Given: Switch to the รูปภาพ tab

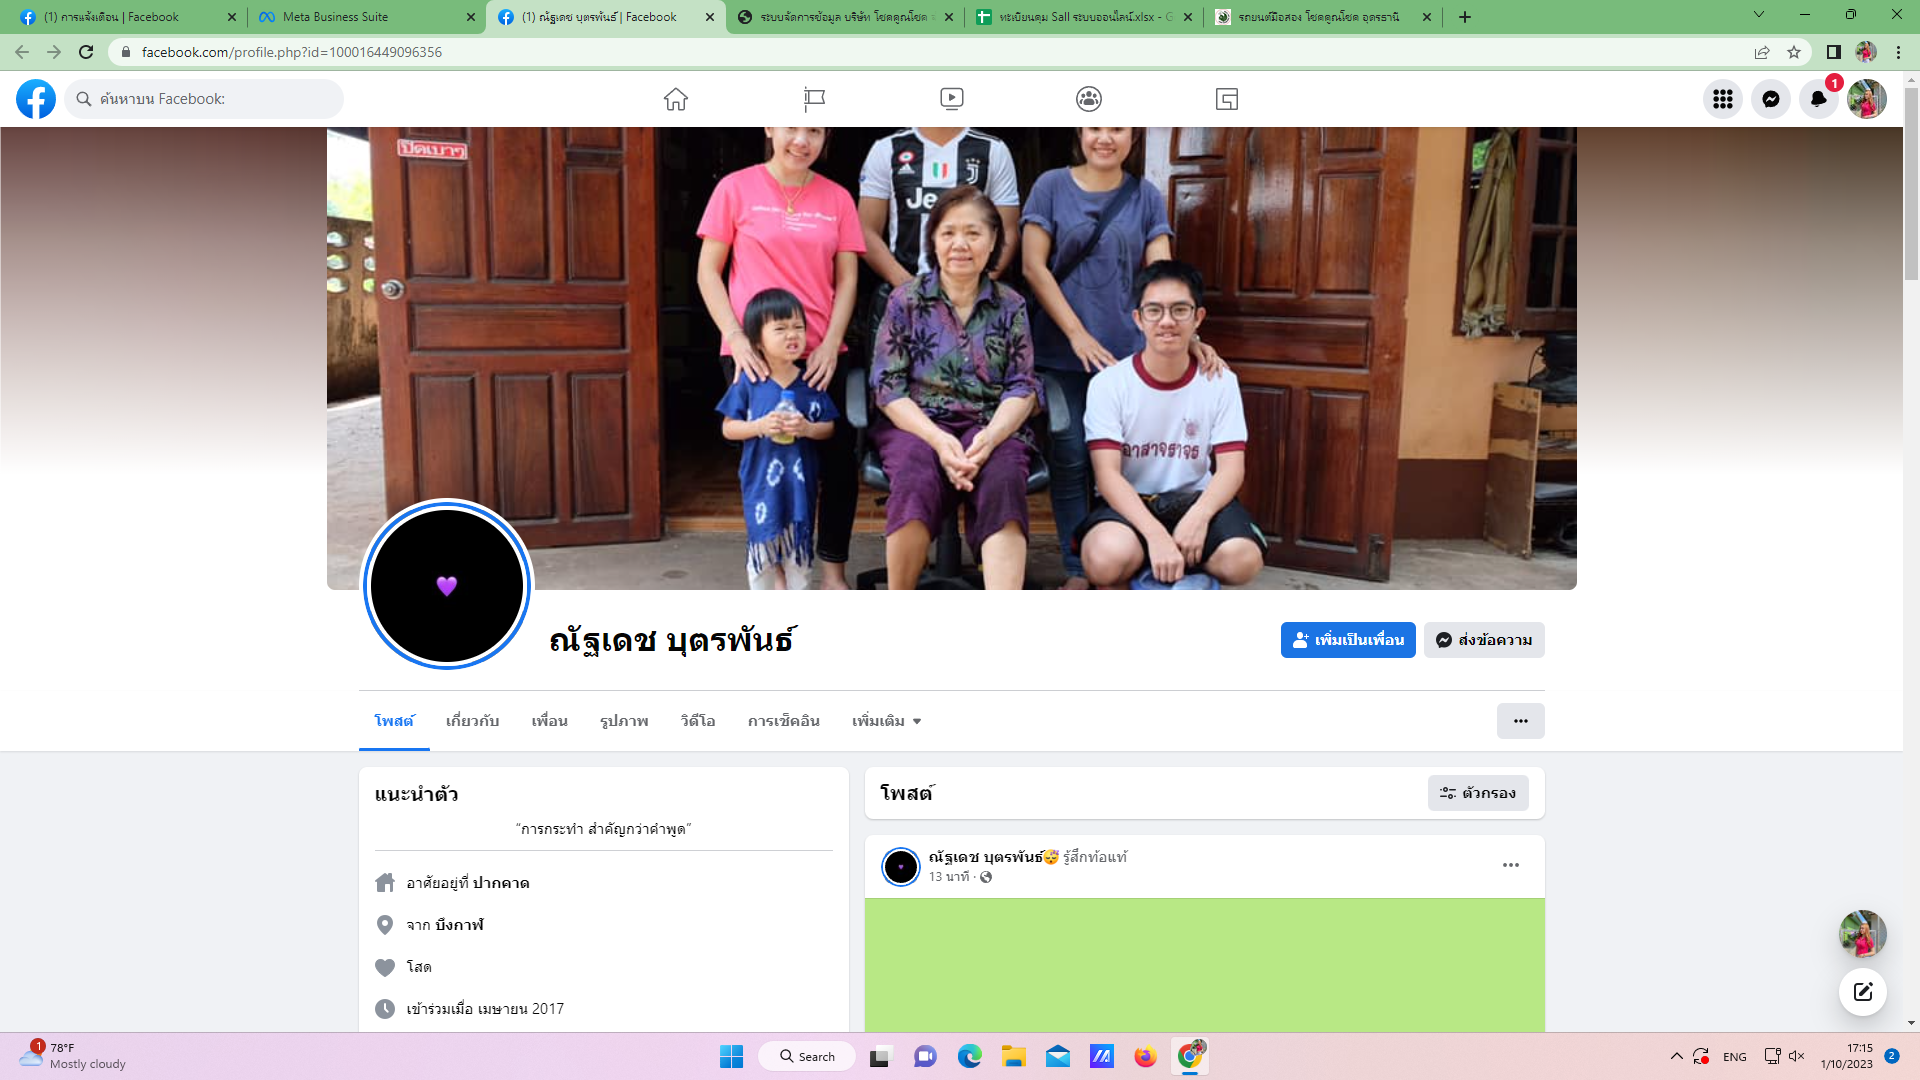Looking at the screenshot, I should click(x=624, y=721).
